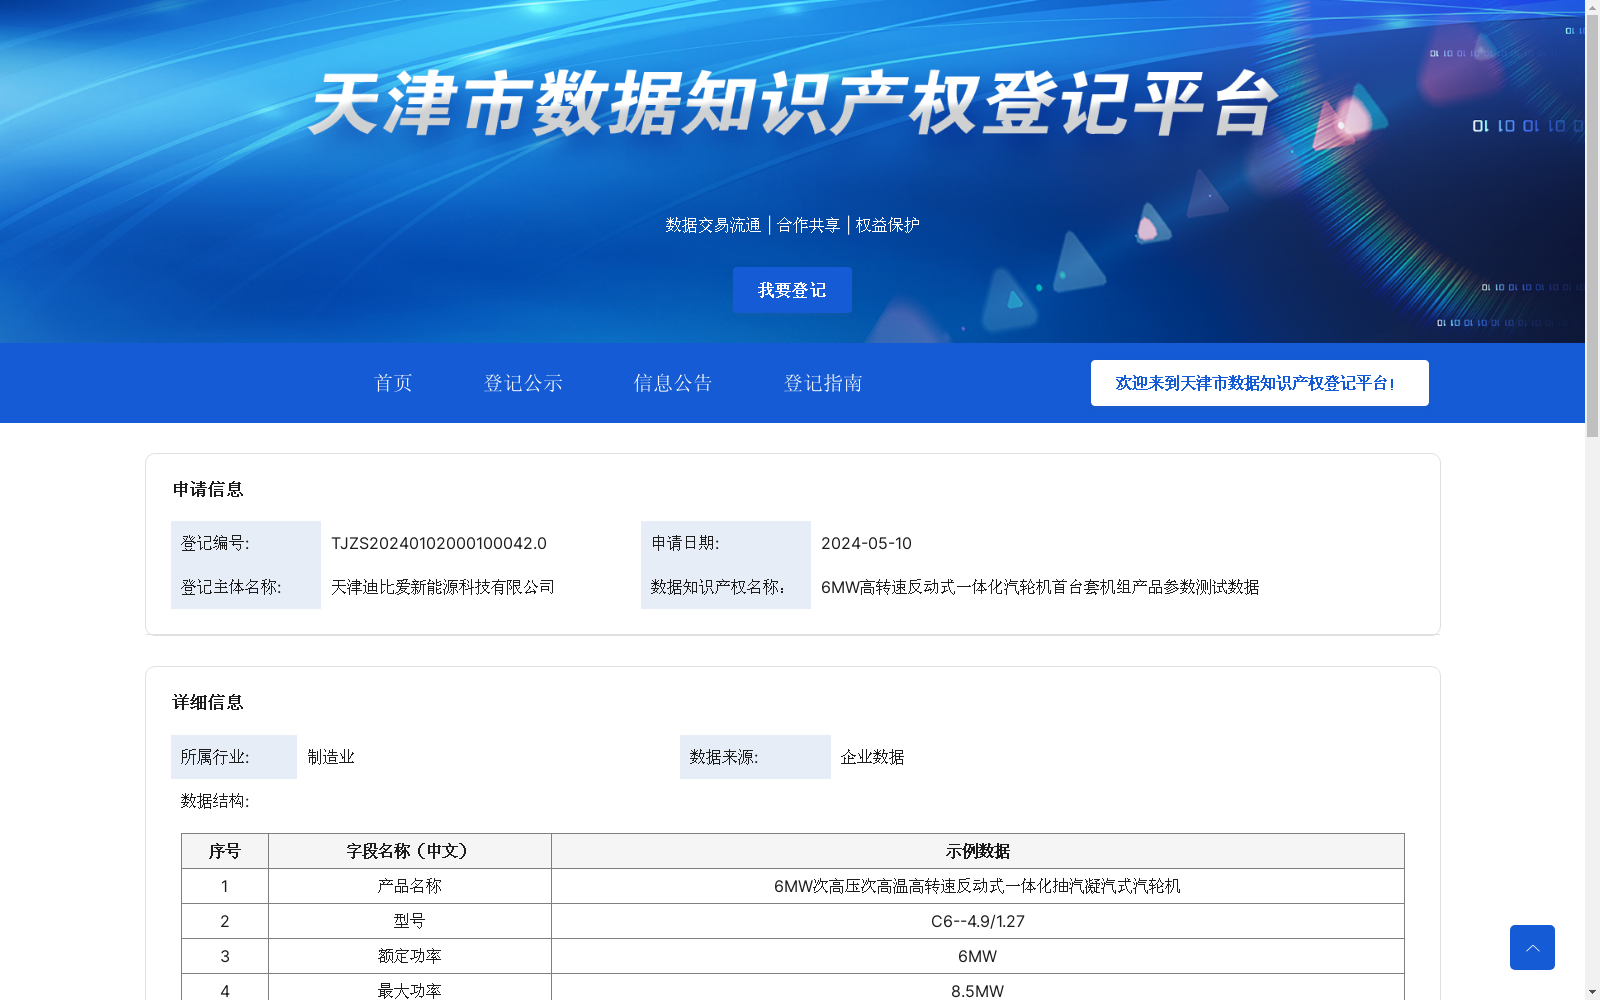The image size is (1600, 1000).
Task: Click the 企业数据 value
Action: point(872,757)
